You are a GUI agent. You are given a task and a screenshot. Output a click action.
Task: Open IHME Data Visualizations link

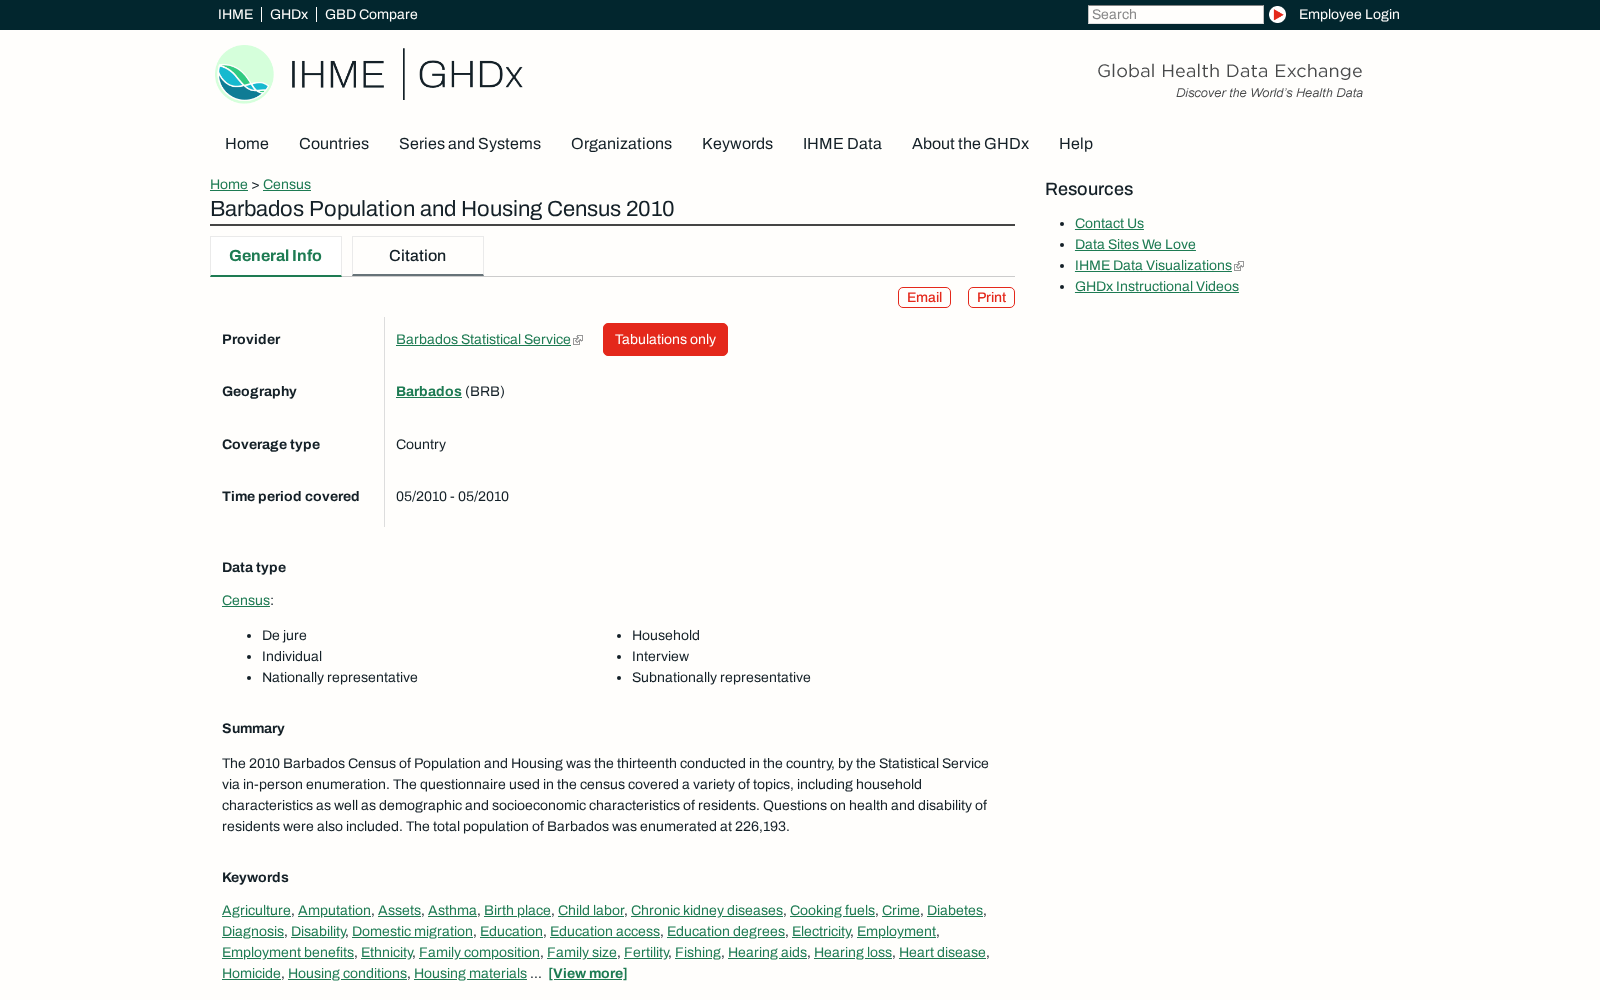click(1153, 265)
